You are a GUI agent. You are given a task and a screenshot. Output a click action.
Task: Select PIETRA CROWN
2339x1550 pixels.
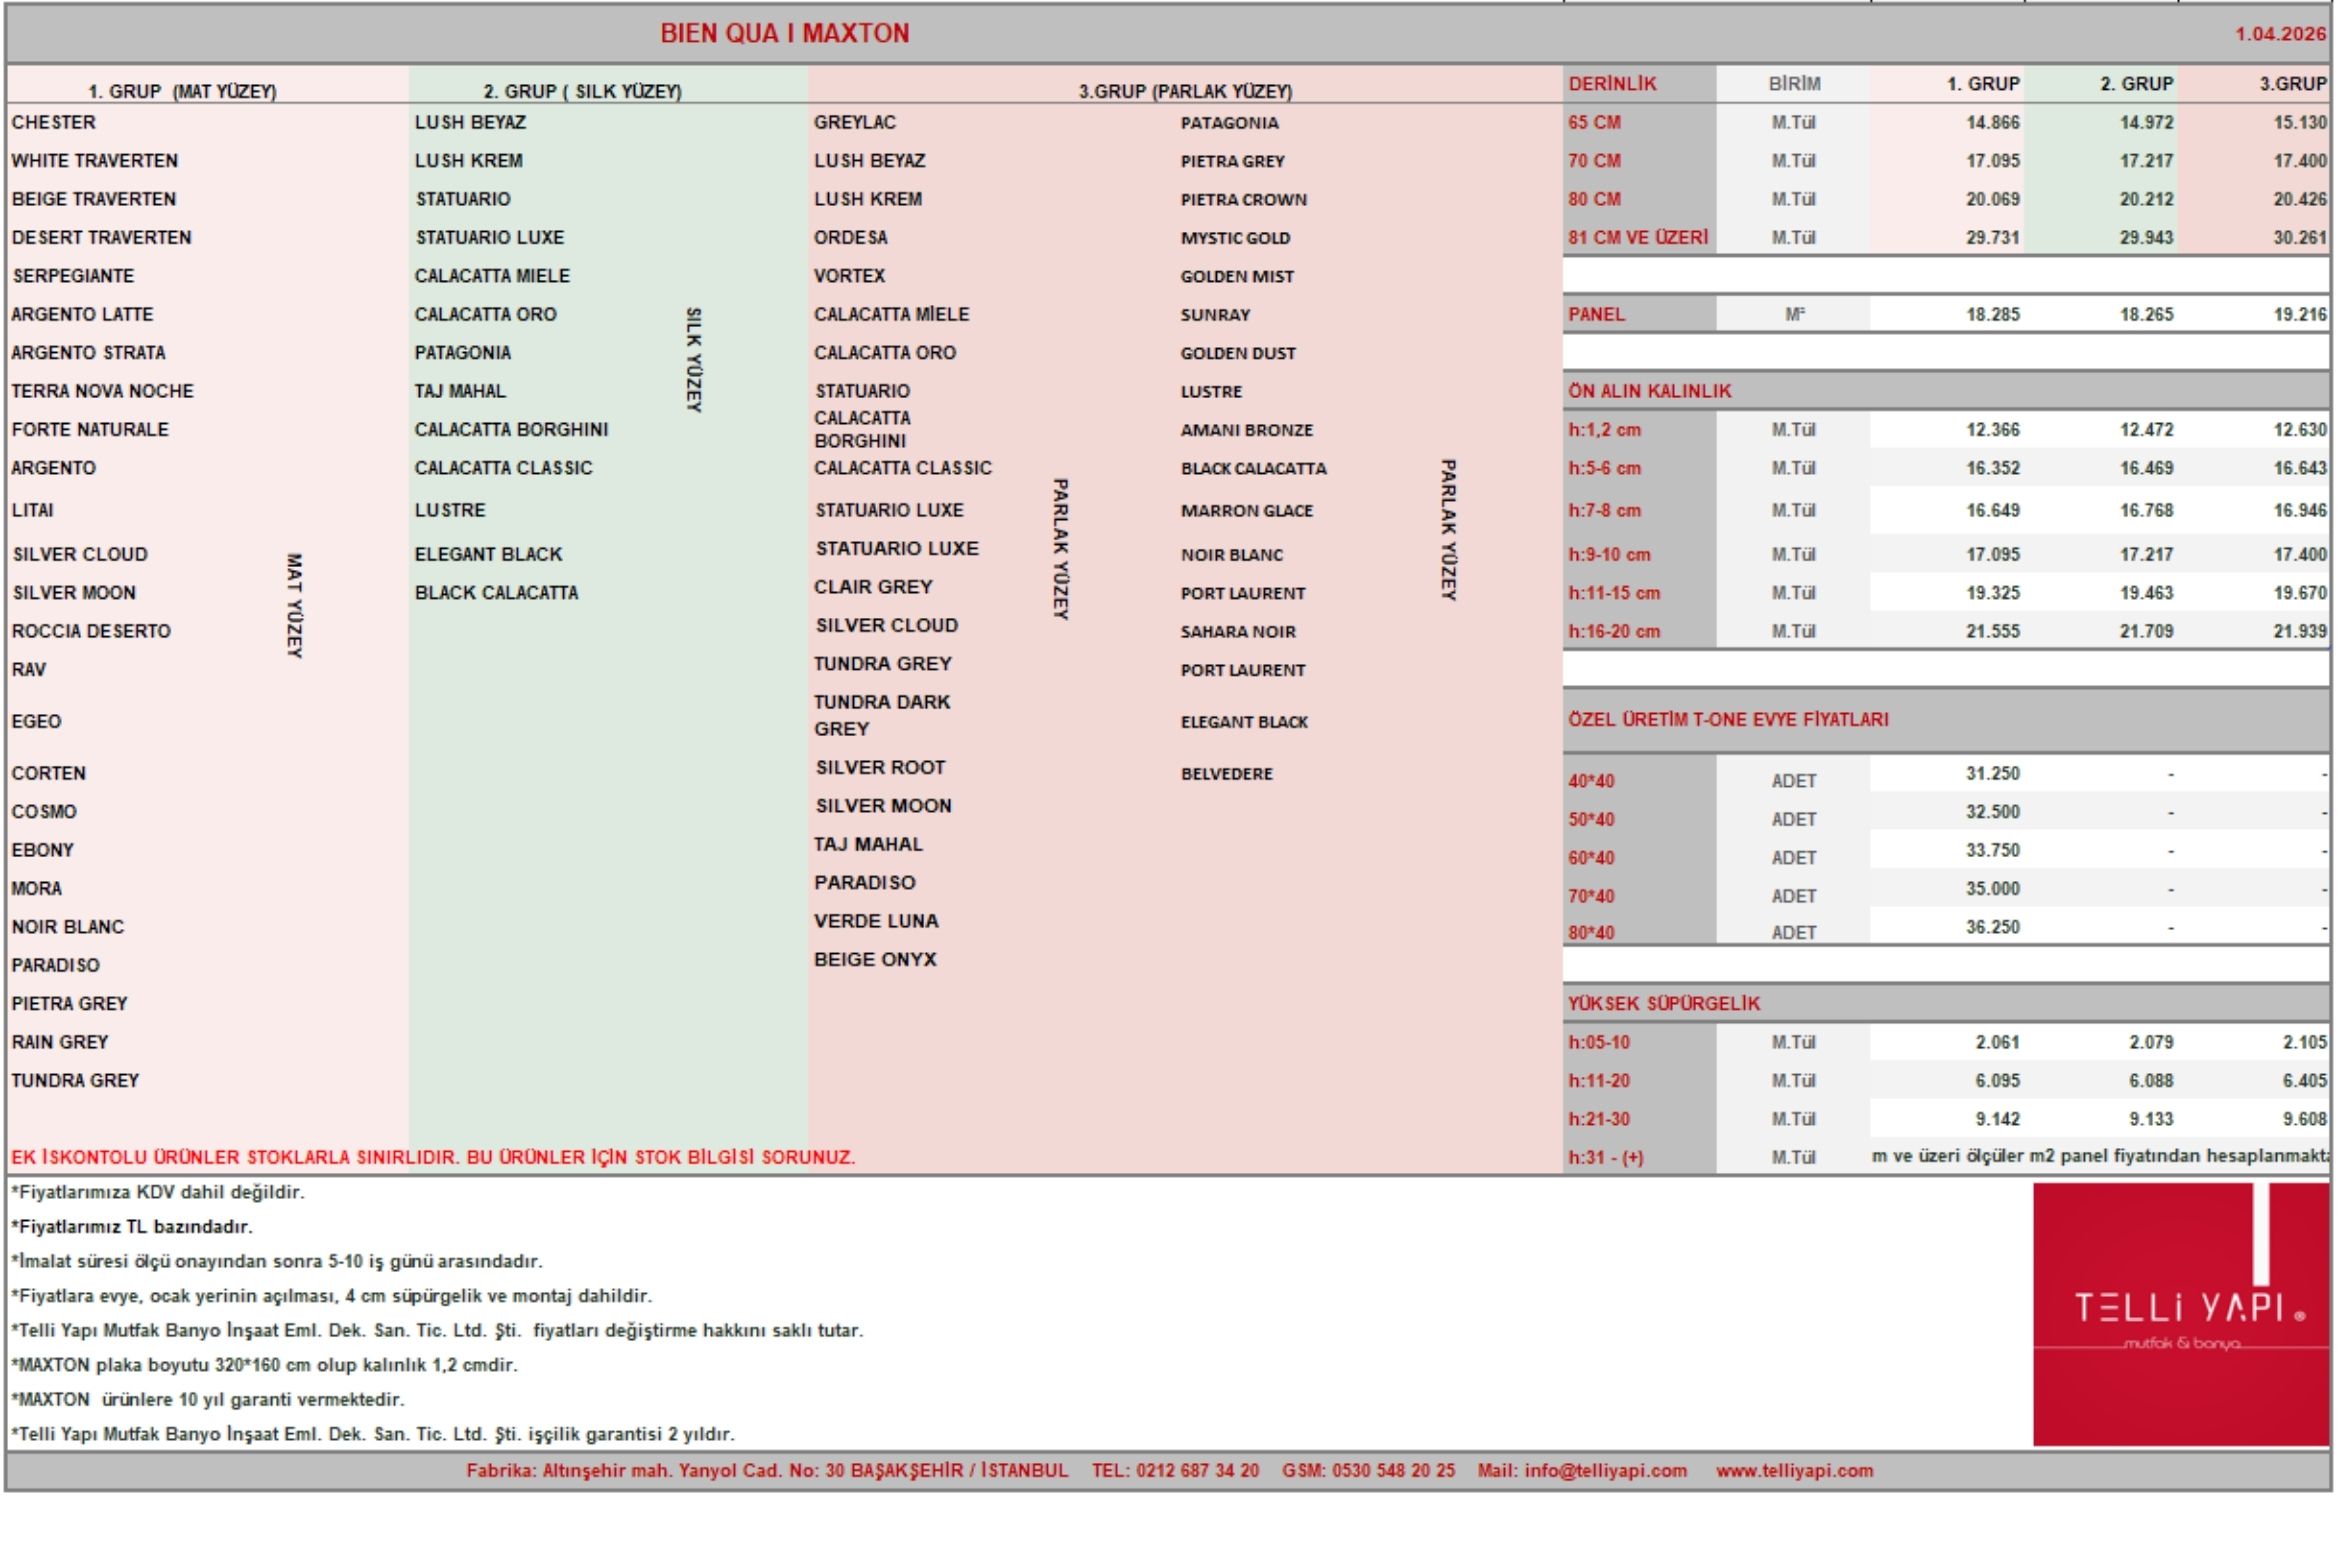1243,199
